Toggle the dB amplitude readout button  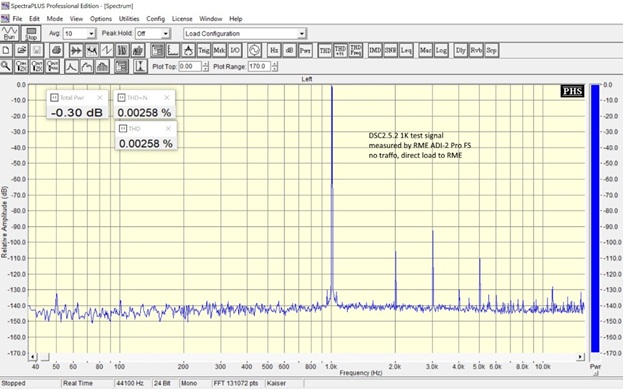[289, 50]
